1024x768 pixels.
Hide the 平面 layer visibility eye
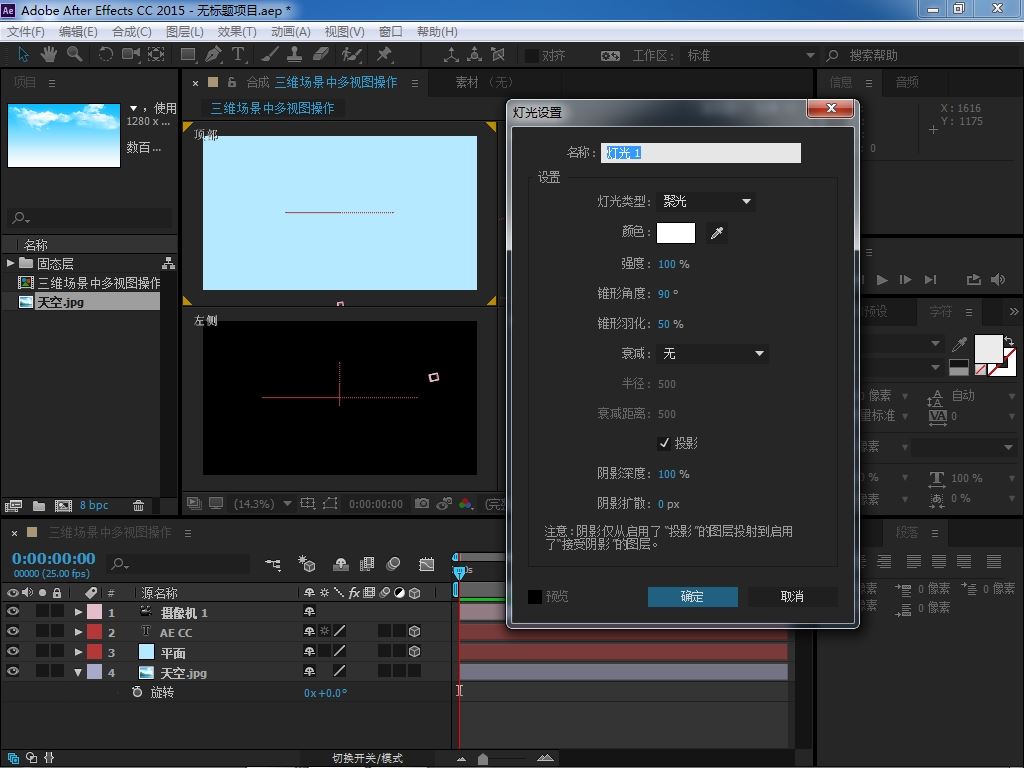(13, 652)
